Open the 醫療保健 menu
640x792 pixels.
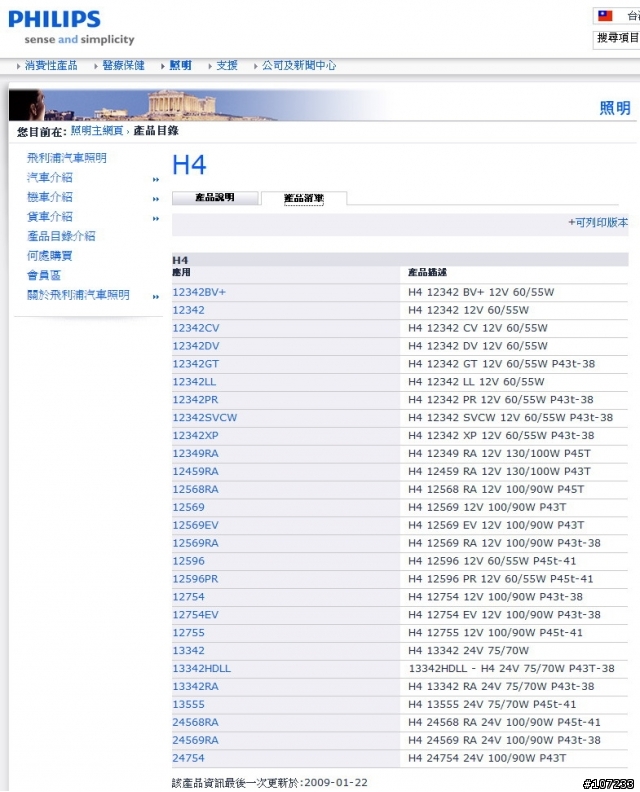pos(123,66)
